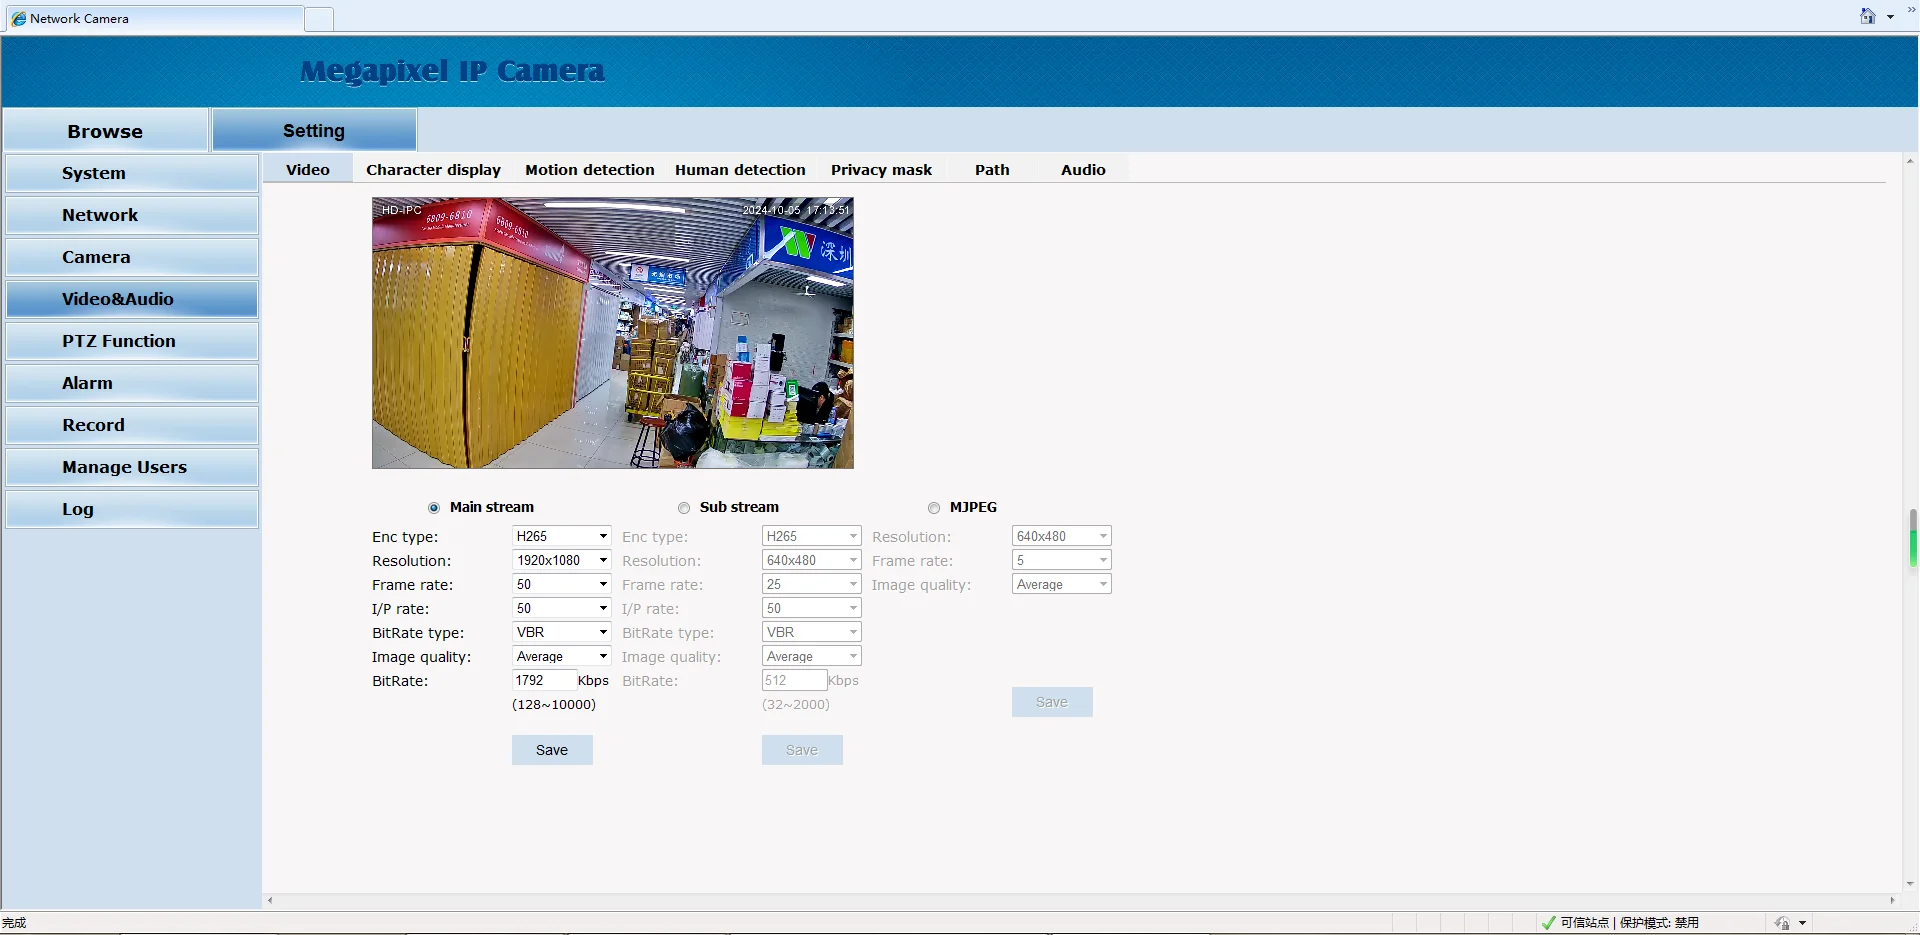Select the Sub stream radio button
Screen dimensions: 1920x935
point(684,508)
